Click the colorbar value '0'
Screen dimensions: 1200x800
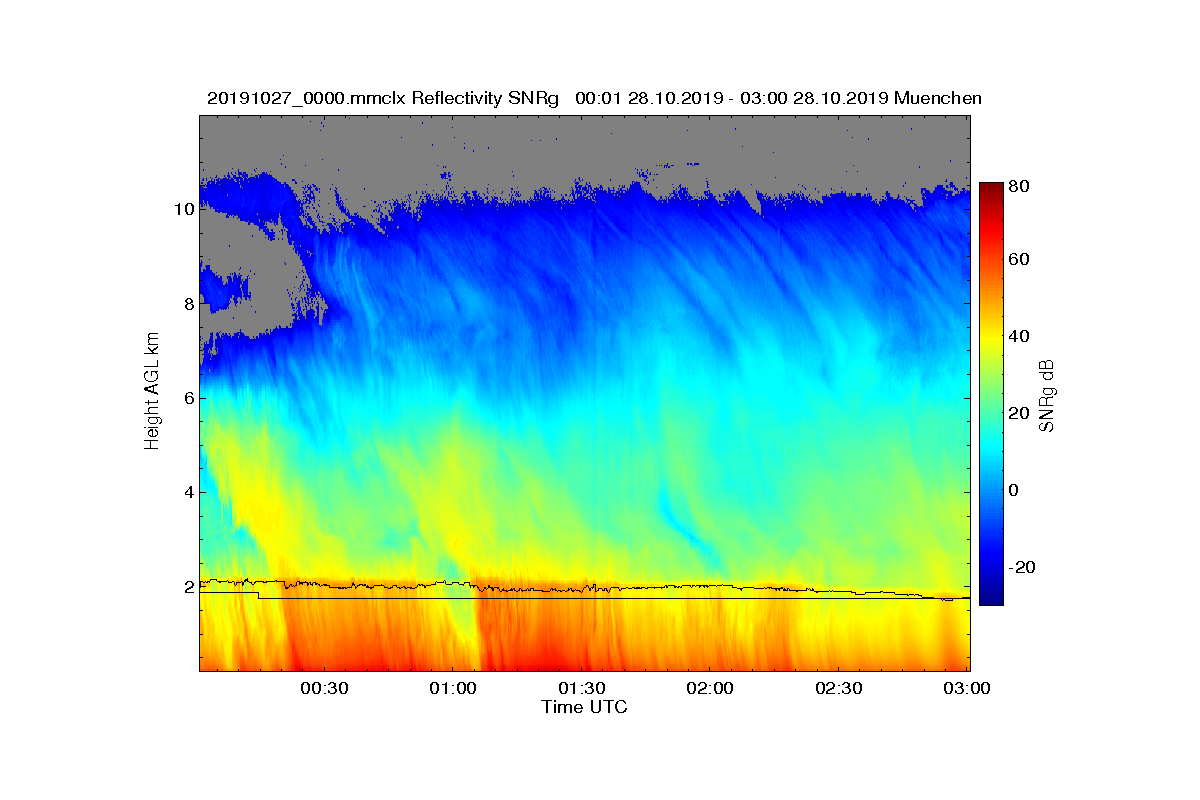[x=1016, y=490]
